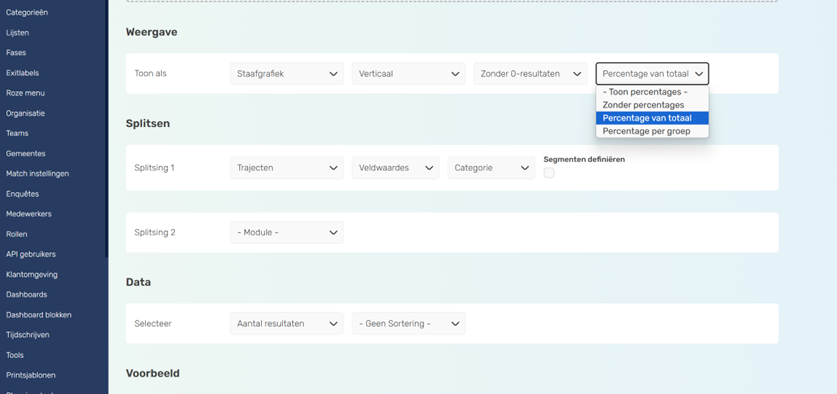Open the '- Geen Sortering -' dropdown
Image resolution: width=837 pixels, height=394 pixels.
point(408,324)
